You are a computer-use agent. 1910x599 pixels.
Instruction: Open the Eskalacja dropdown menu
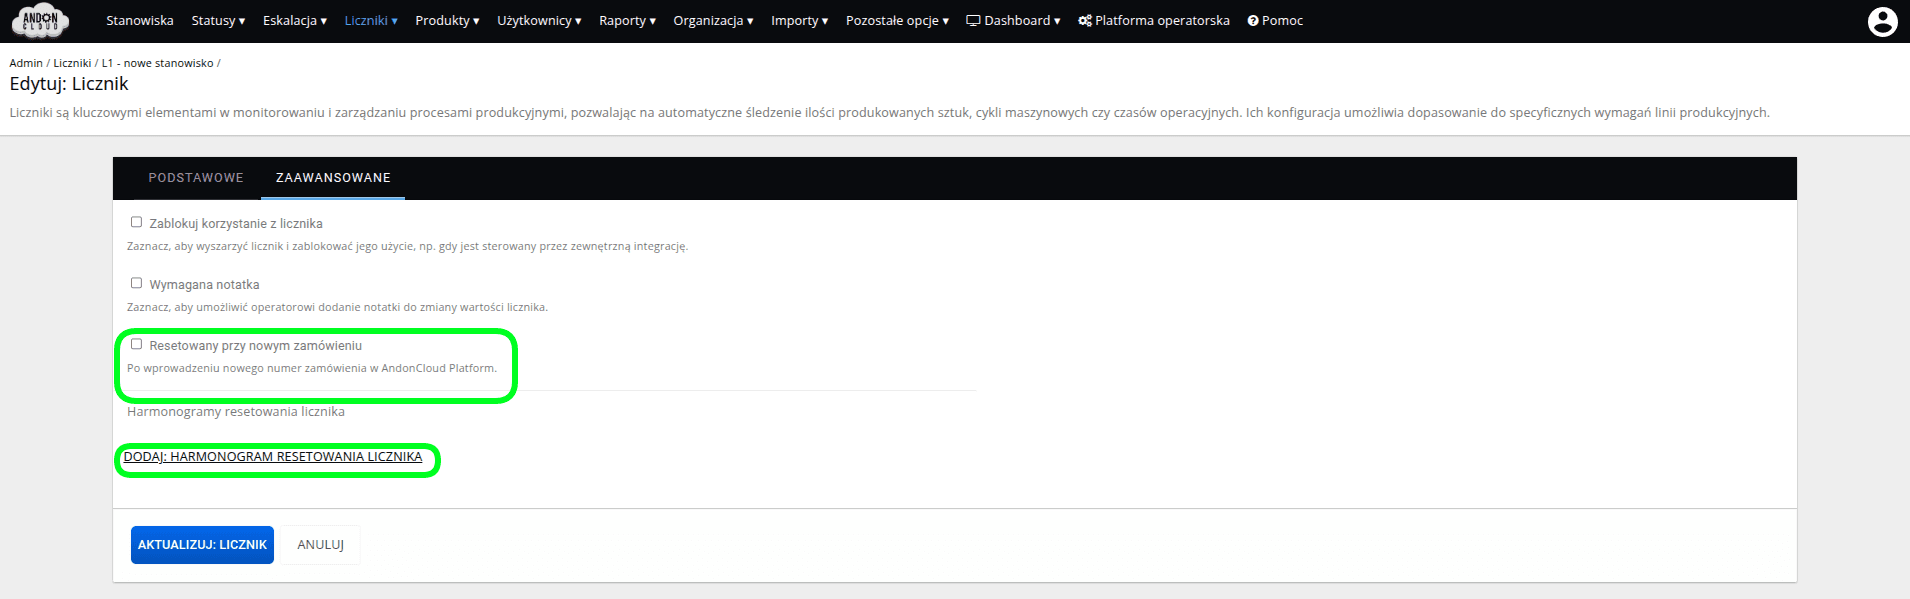[x=294, y=21]
